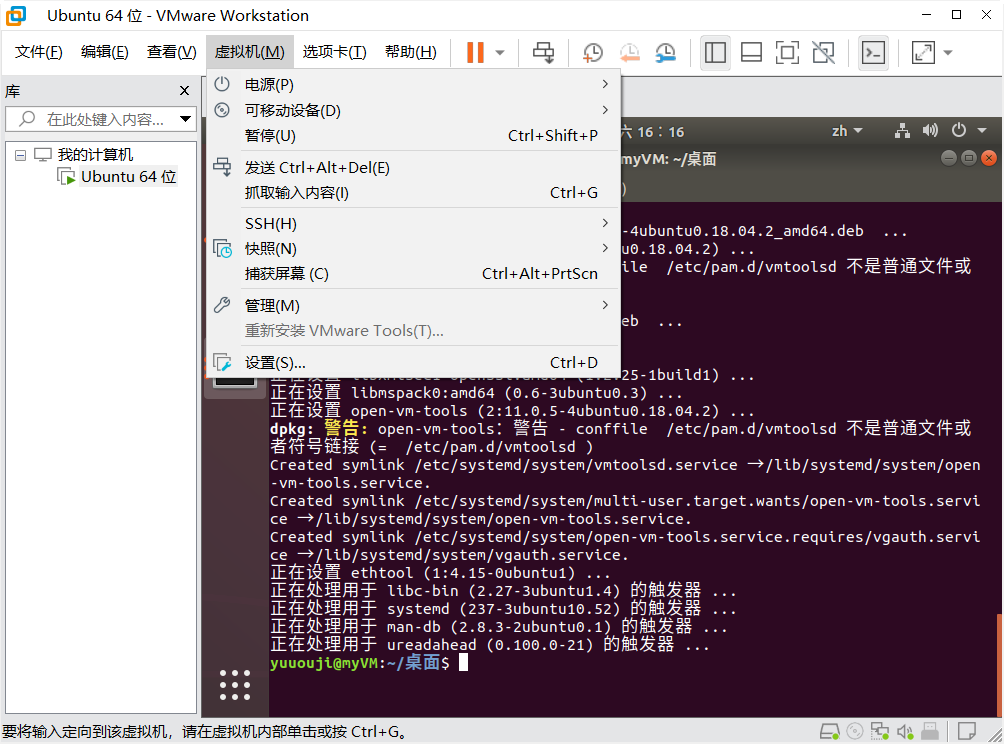Minimize the Ubuntu terminal window
The width and height of the screenshot is (1004, 744).
pyautogui.click(x=949, y=158)
